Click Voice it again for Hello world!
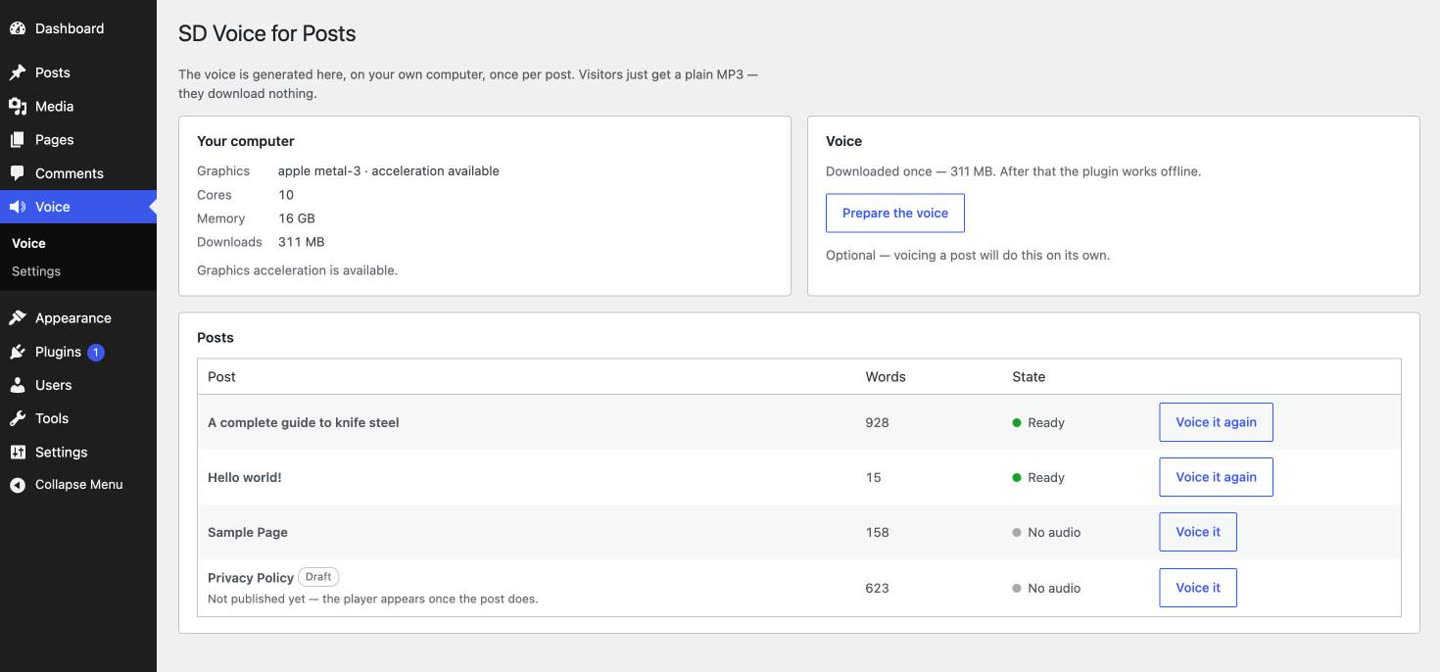This screenshot has width=1440, height=672. tap(1216, 477)
